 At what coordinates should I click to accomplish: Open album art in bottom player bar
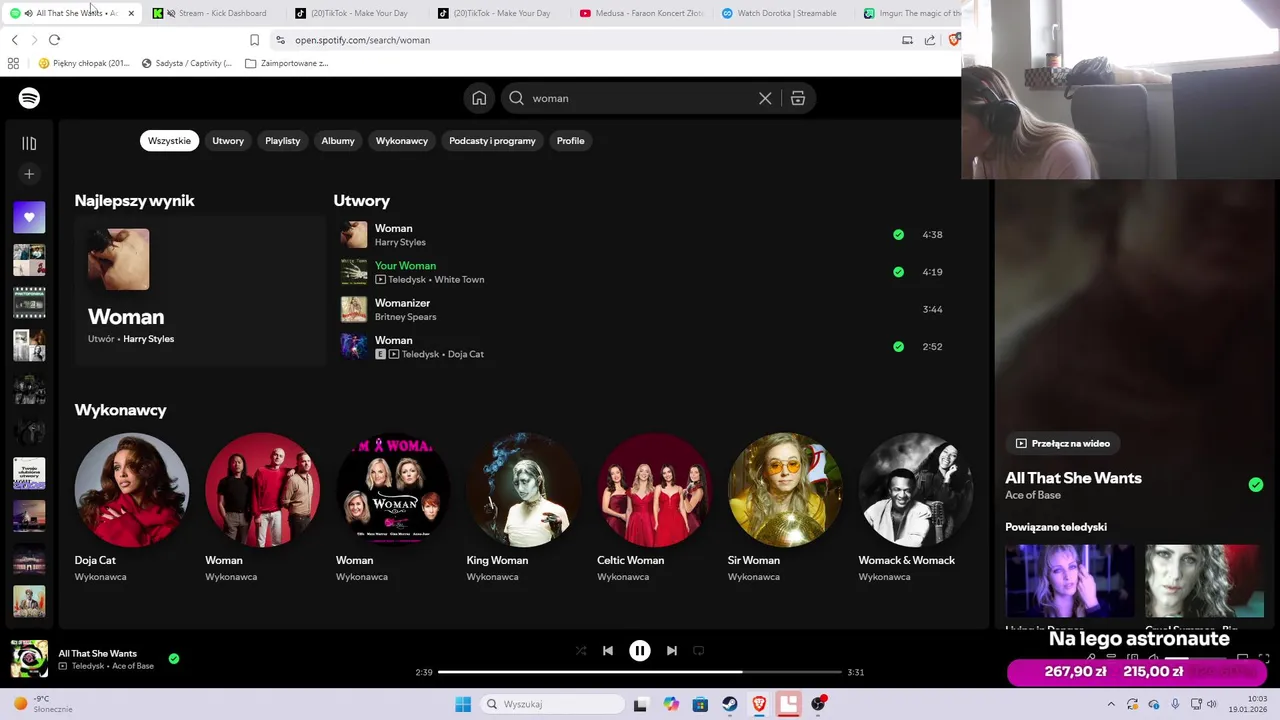[x=29, y=659]
